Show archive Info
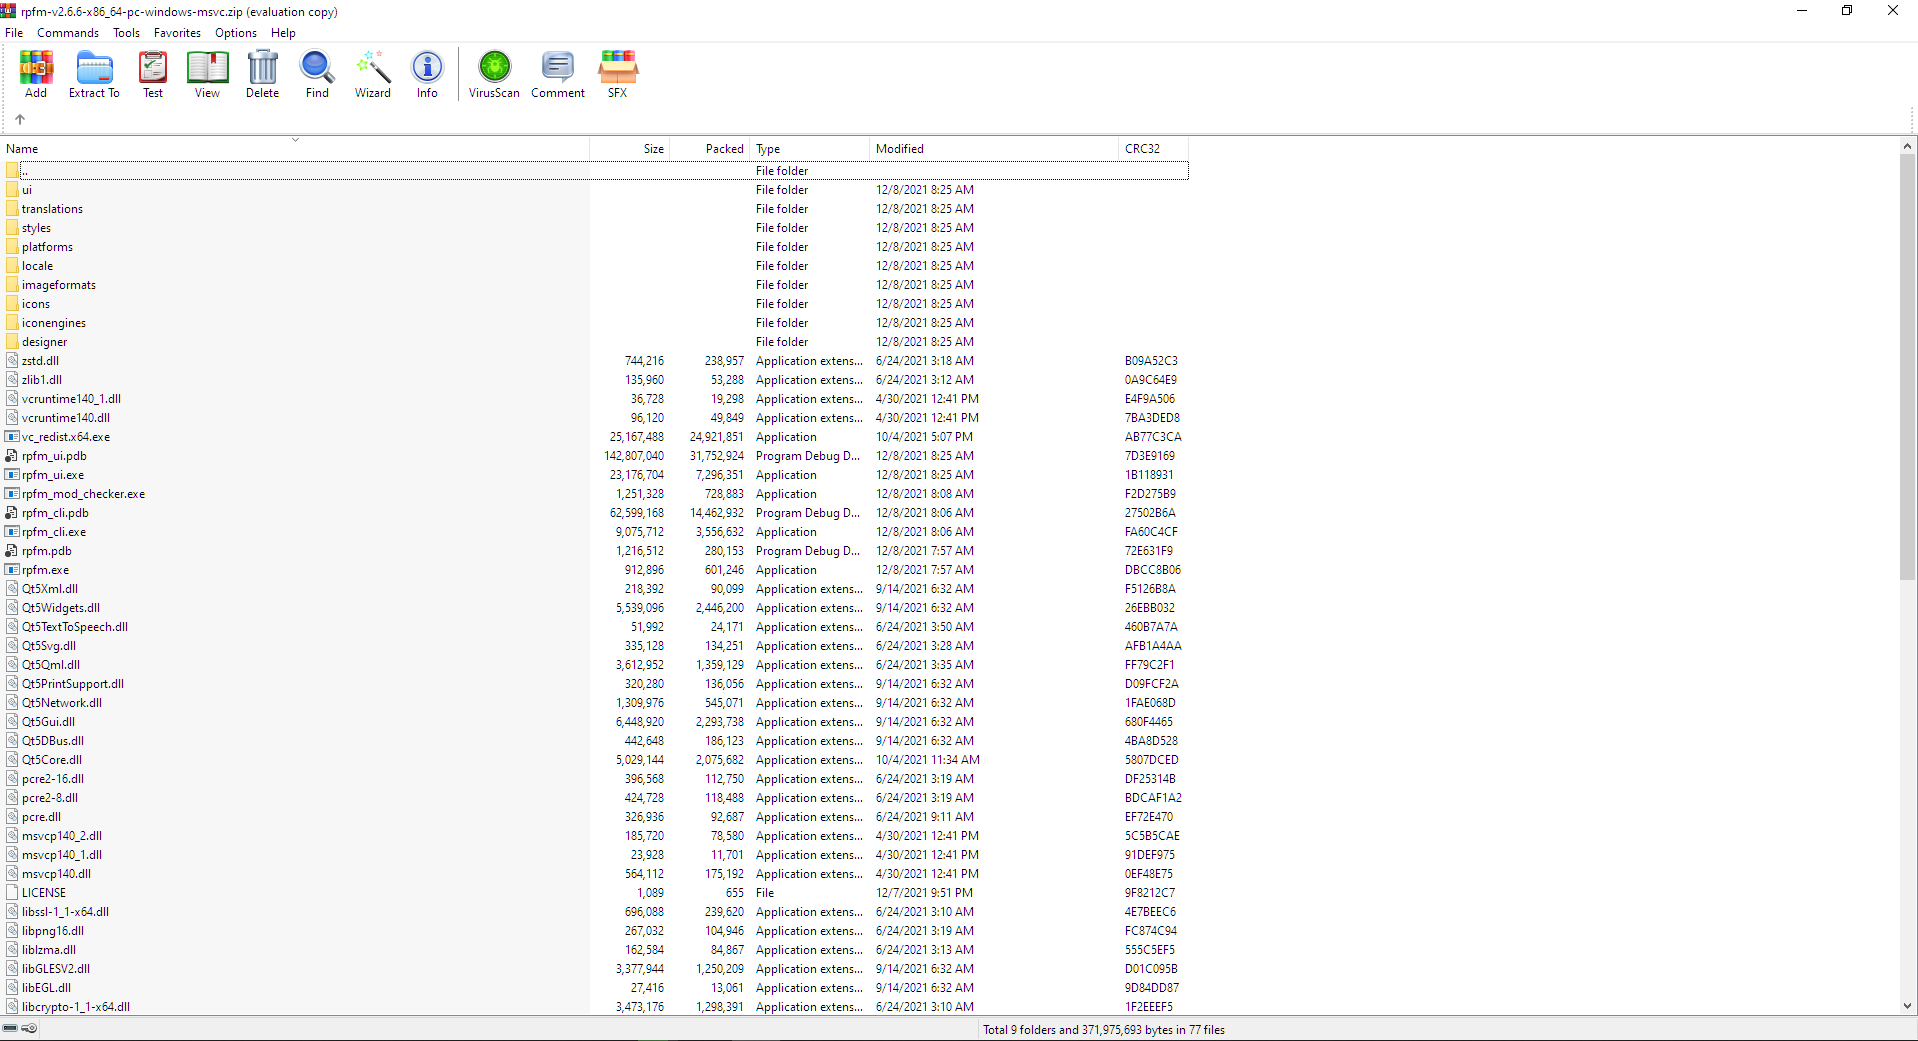This screenshot has width=1918, height=1041. tap(427, 74)
